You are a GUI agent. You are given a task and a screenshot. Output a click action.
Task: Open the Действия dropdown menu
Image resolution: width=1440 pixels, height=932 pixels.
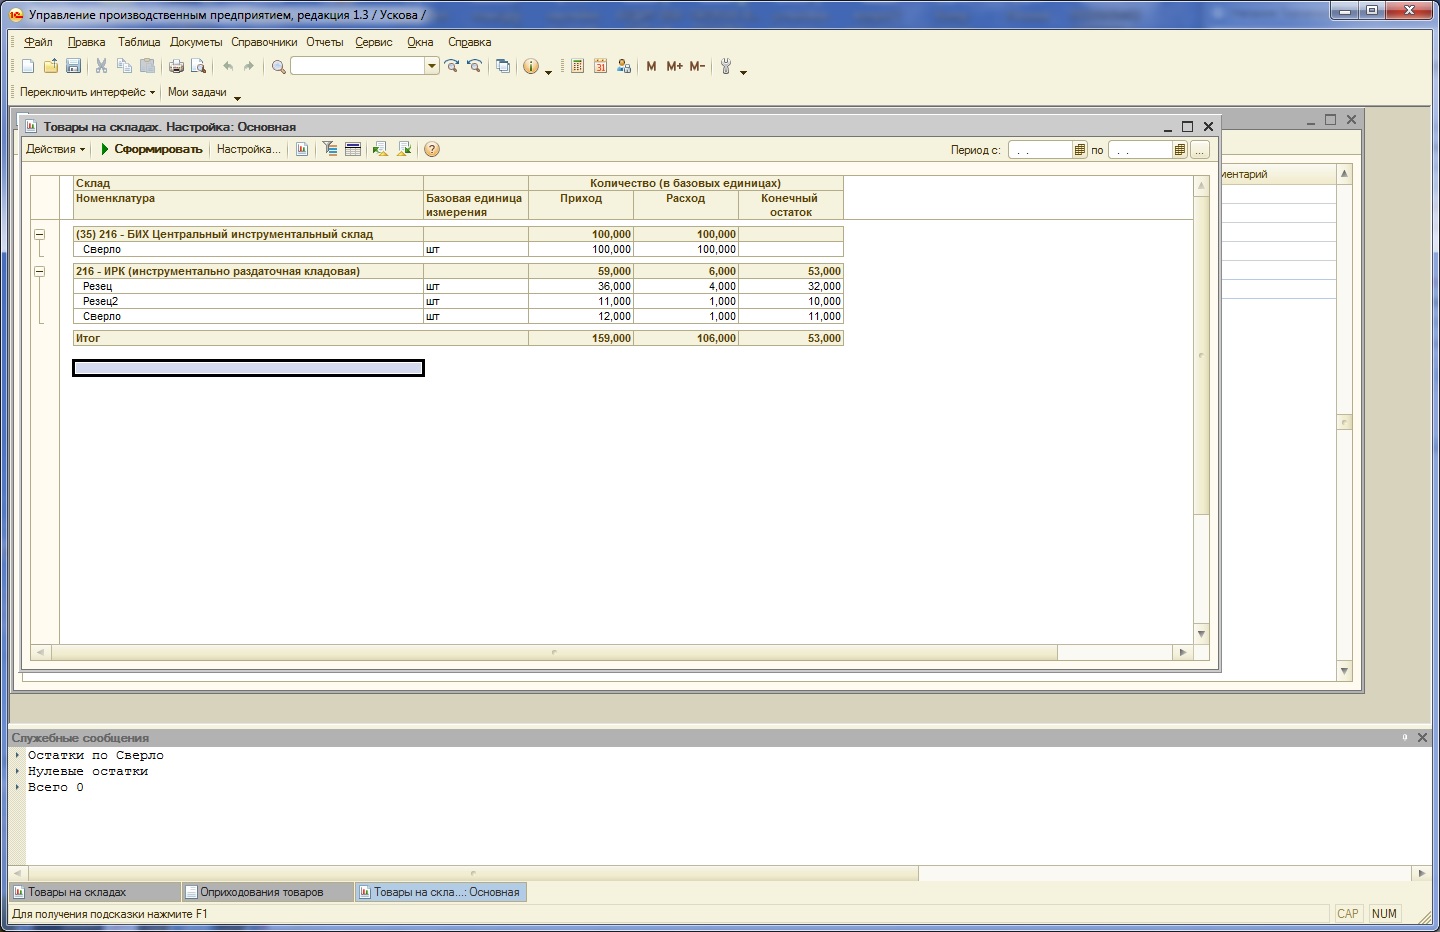coord(55,149)
